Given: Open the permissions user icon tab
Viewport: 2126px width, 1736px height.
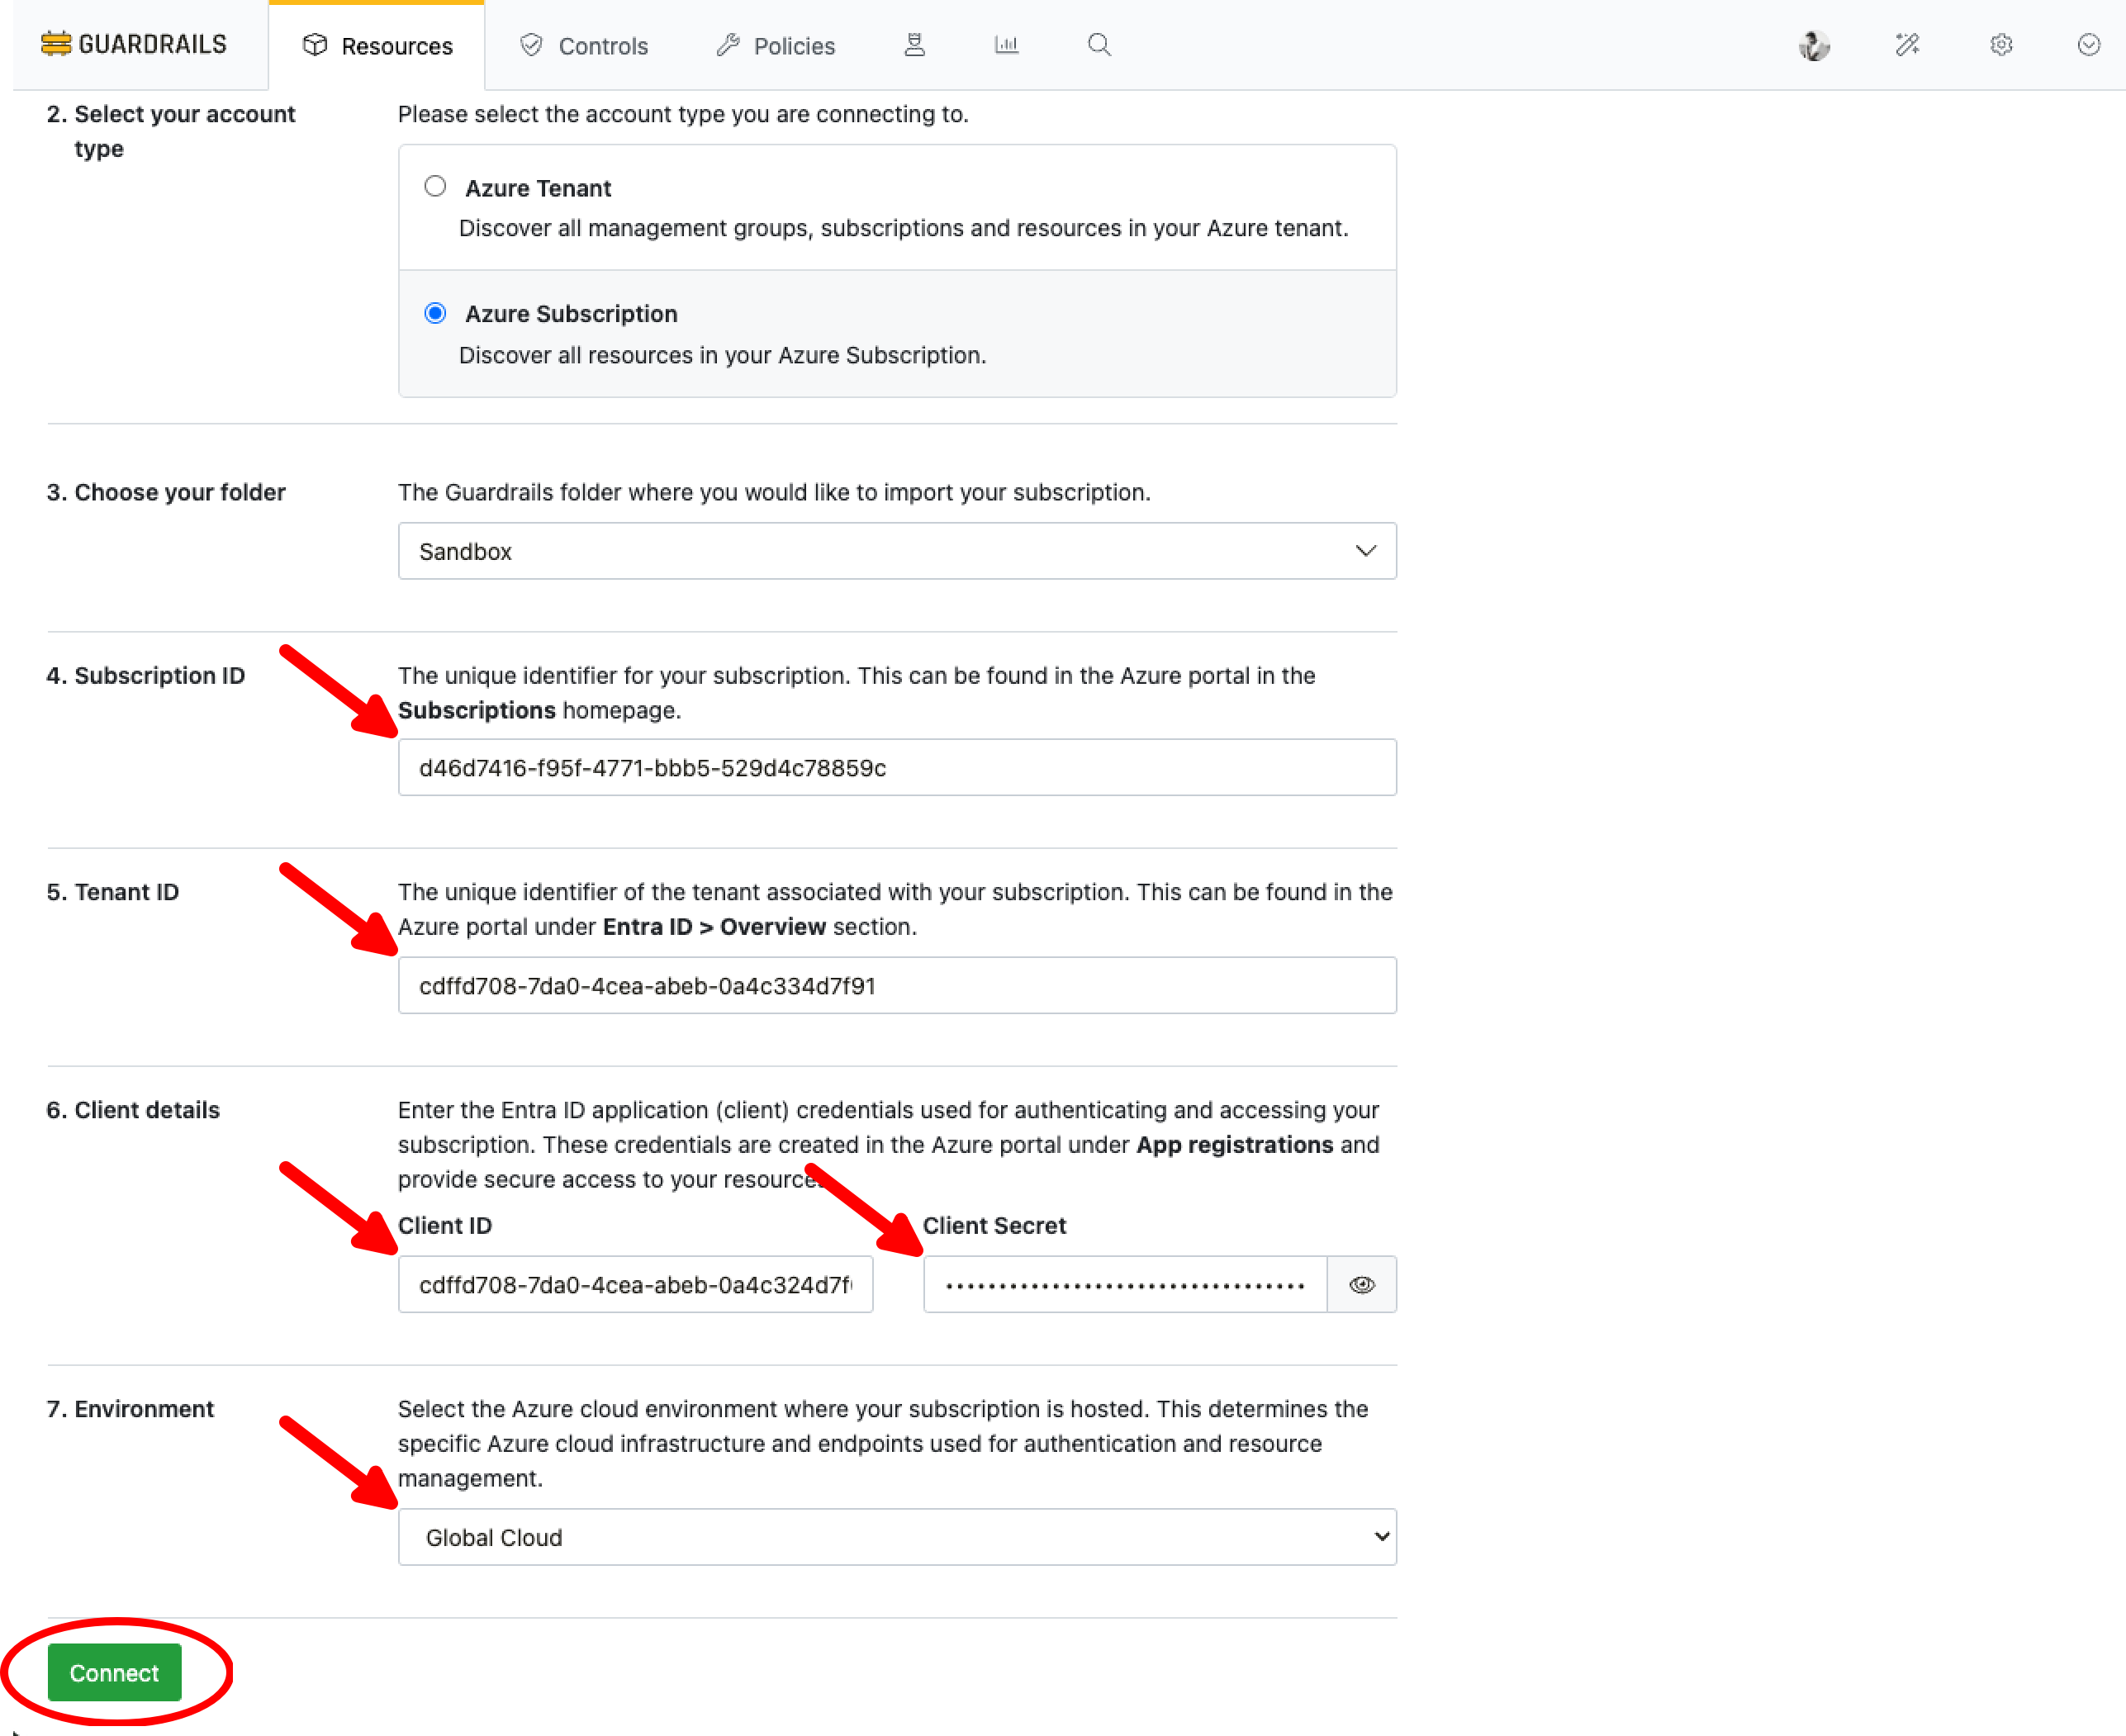Looking at the screenshot, I should 914,45.
